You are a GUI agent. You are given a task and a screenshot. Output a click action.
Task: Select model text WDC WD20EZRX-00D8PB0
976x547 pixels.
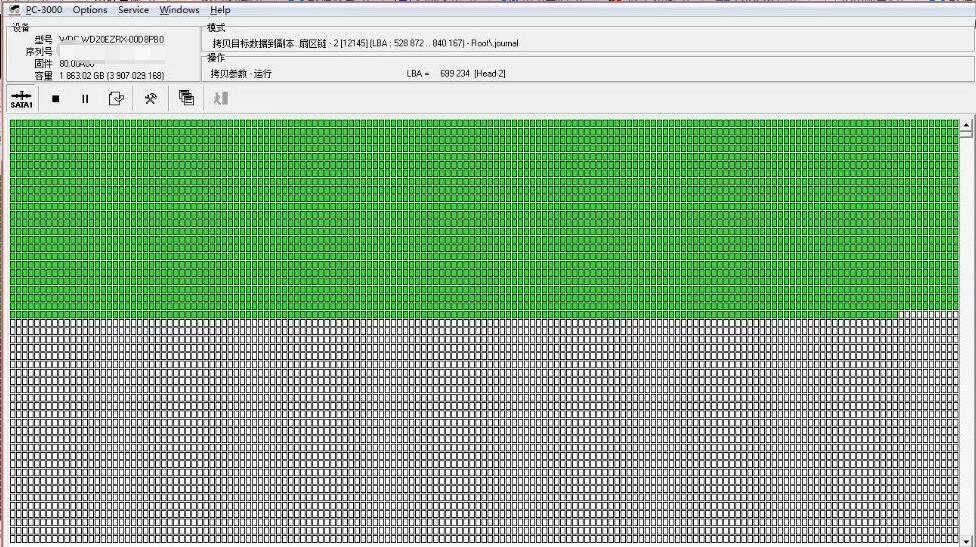[x=111, y=39]
